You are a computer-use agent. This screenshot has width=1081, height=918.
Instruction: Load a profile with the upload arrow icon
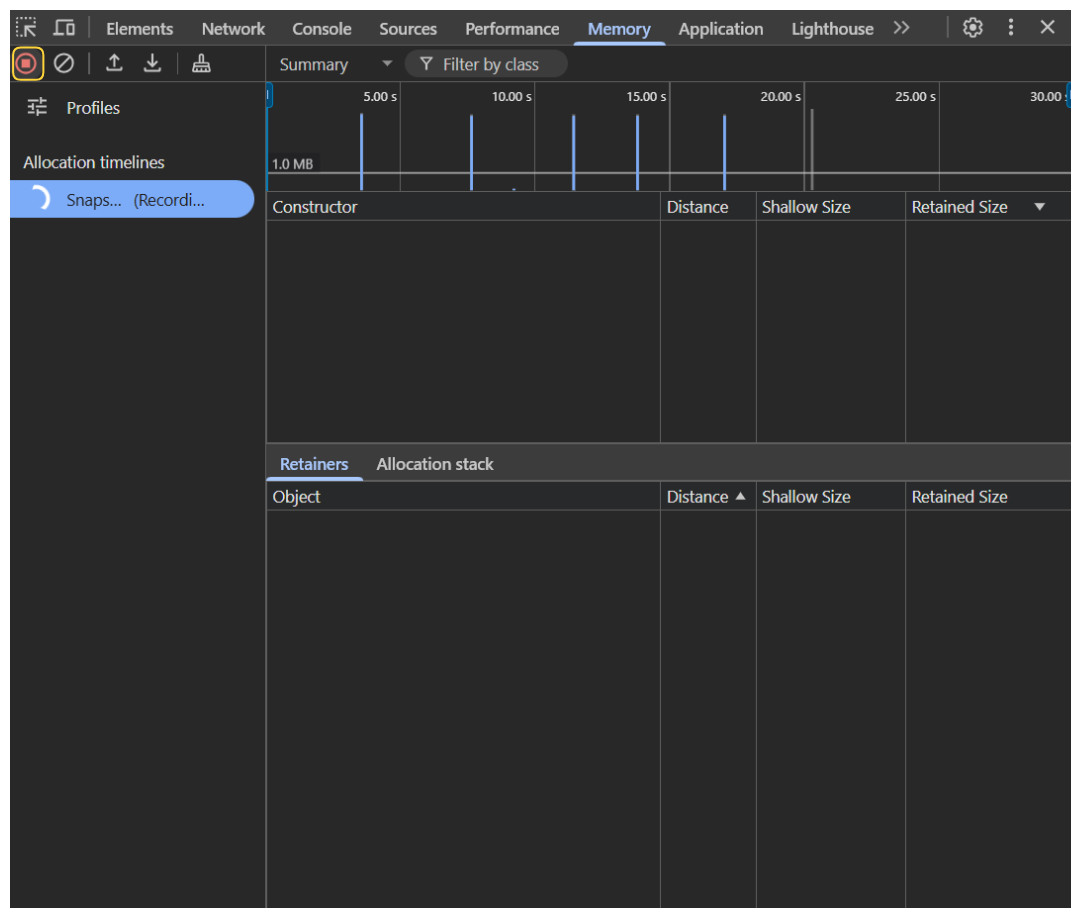pos(114,64)
